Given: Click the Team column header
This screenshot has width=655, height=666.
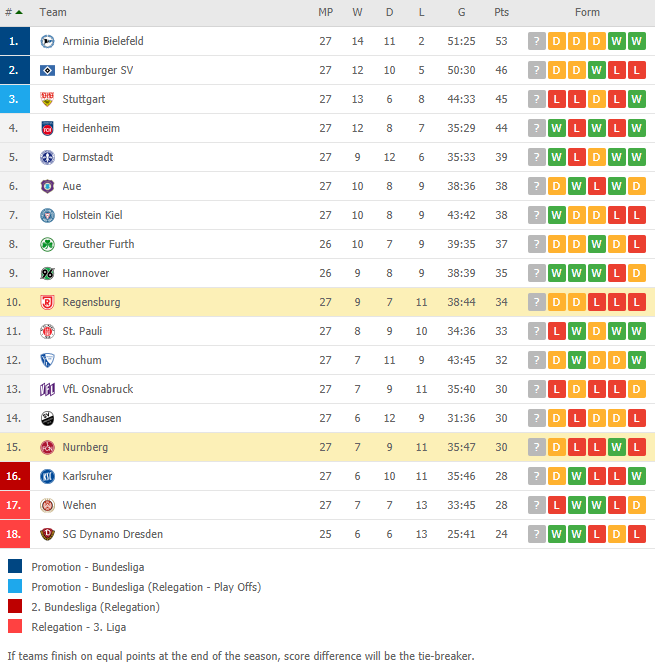Looking at the screenshot, I should click(53, 12).
